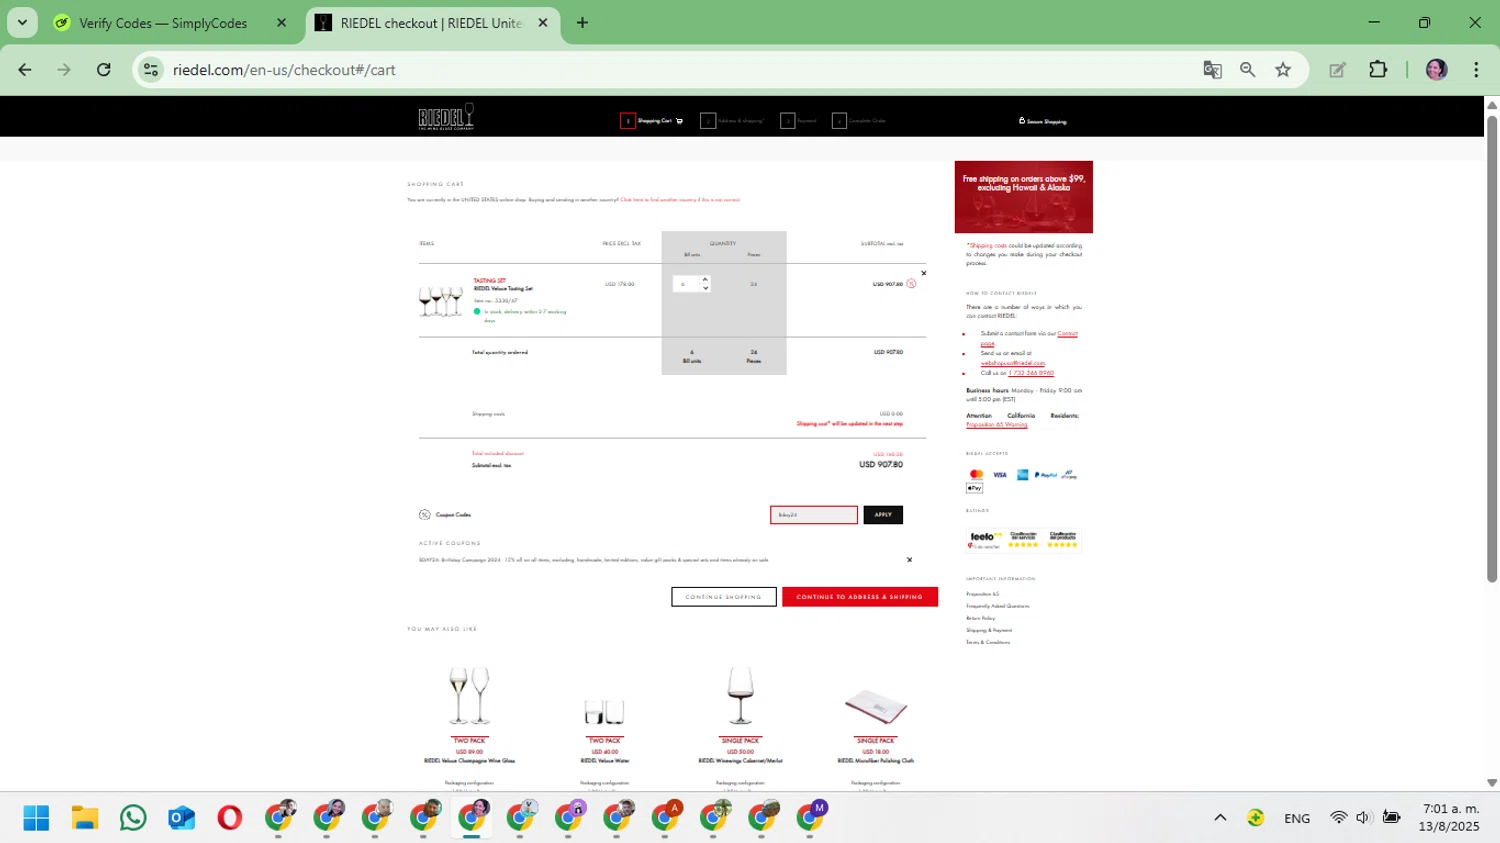Click the link to find another country
This screenshot has height=843, width=1500.
[680, 200]
